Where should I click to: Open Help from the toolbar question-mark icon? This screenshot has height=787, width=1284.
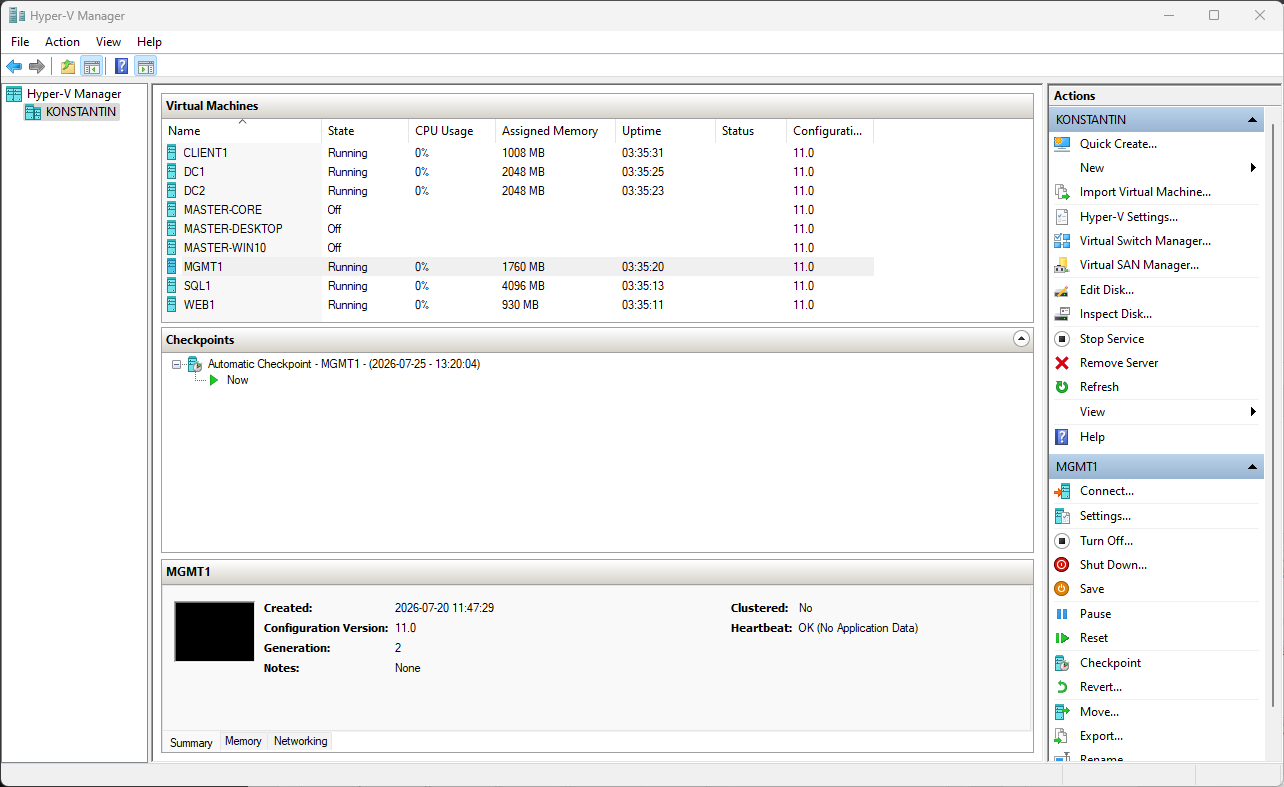pos(121,67)
